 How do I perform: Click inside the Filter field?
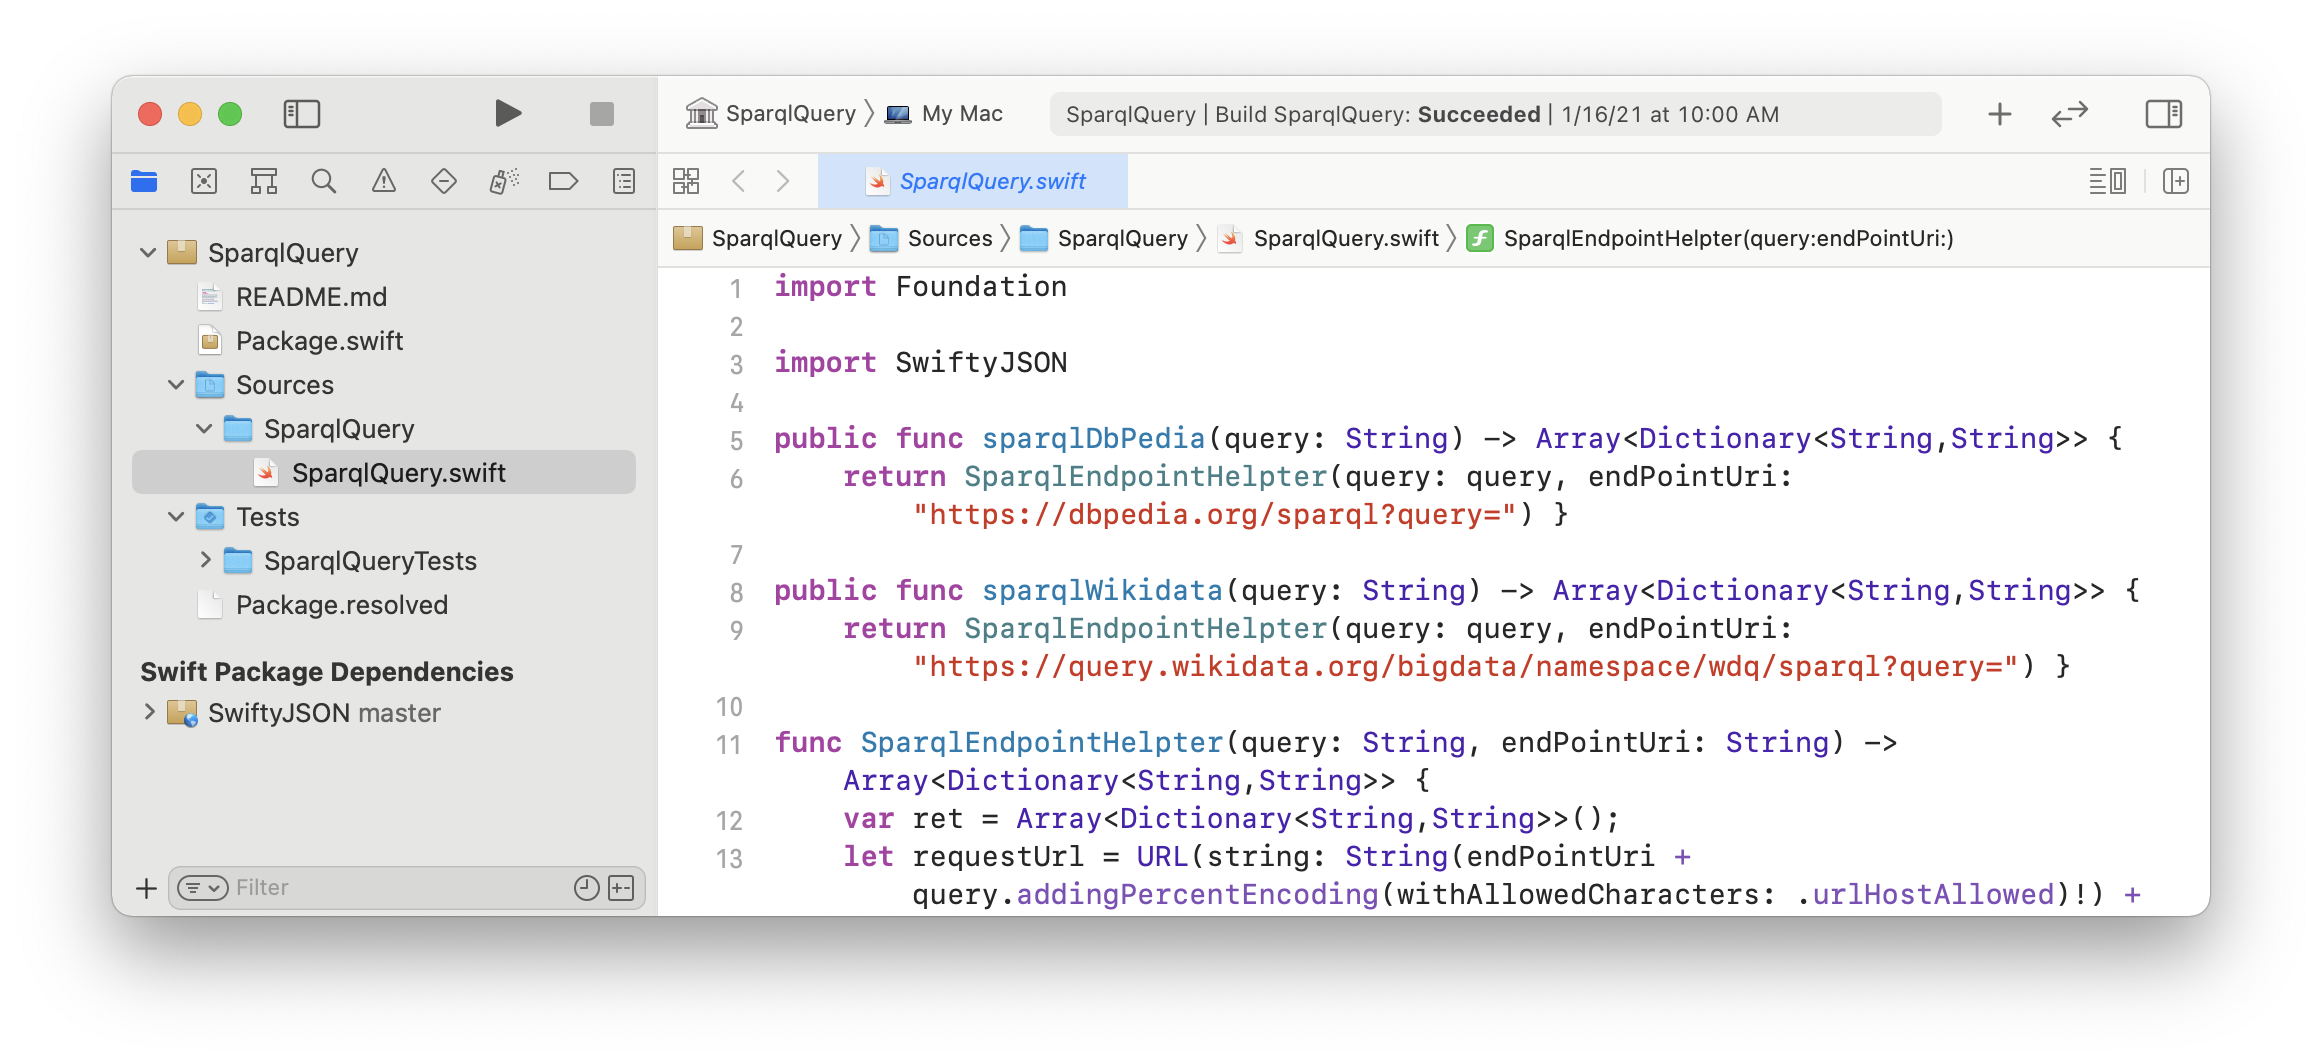pos(350,887)
